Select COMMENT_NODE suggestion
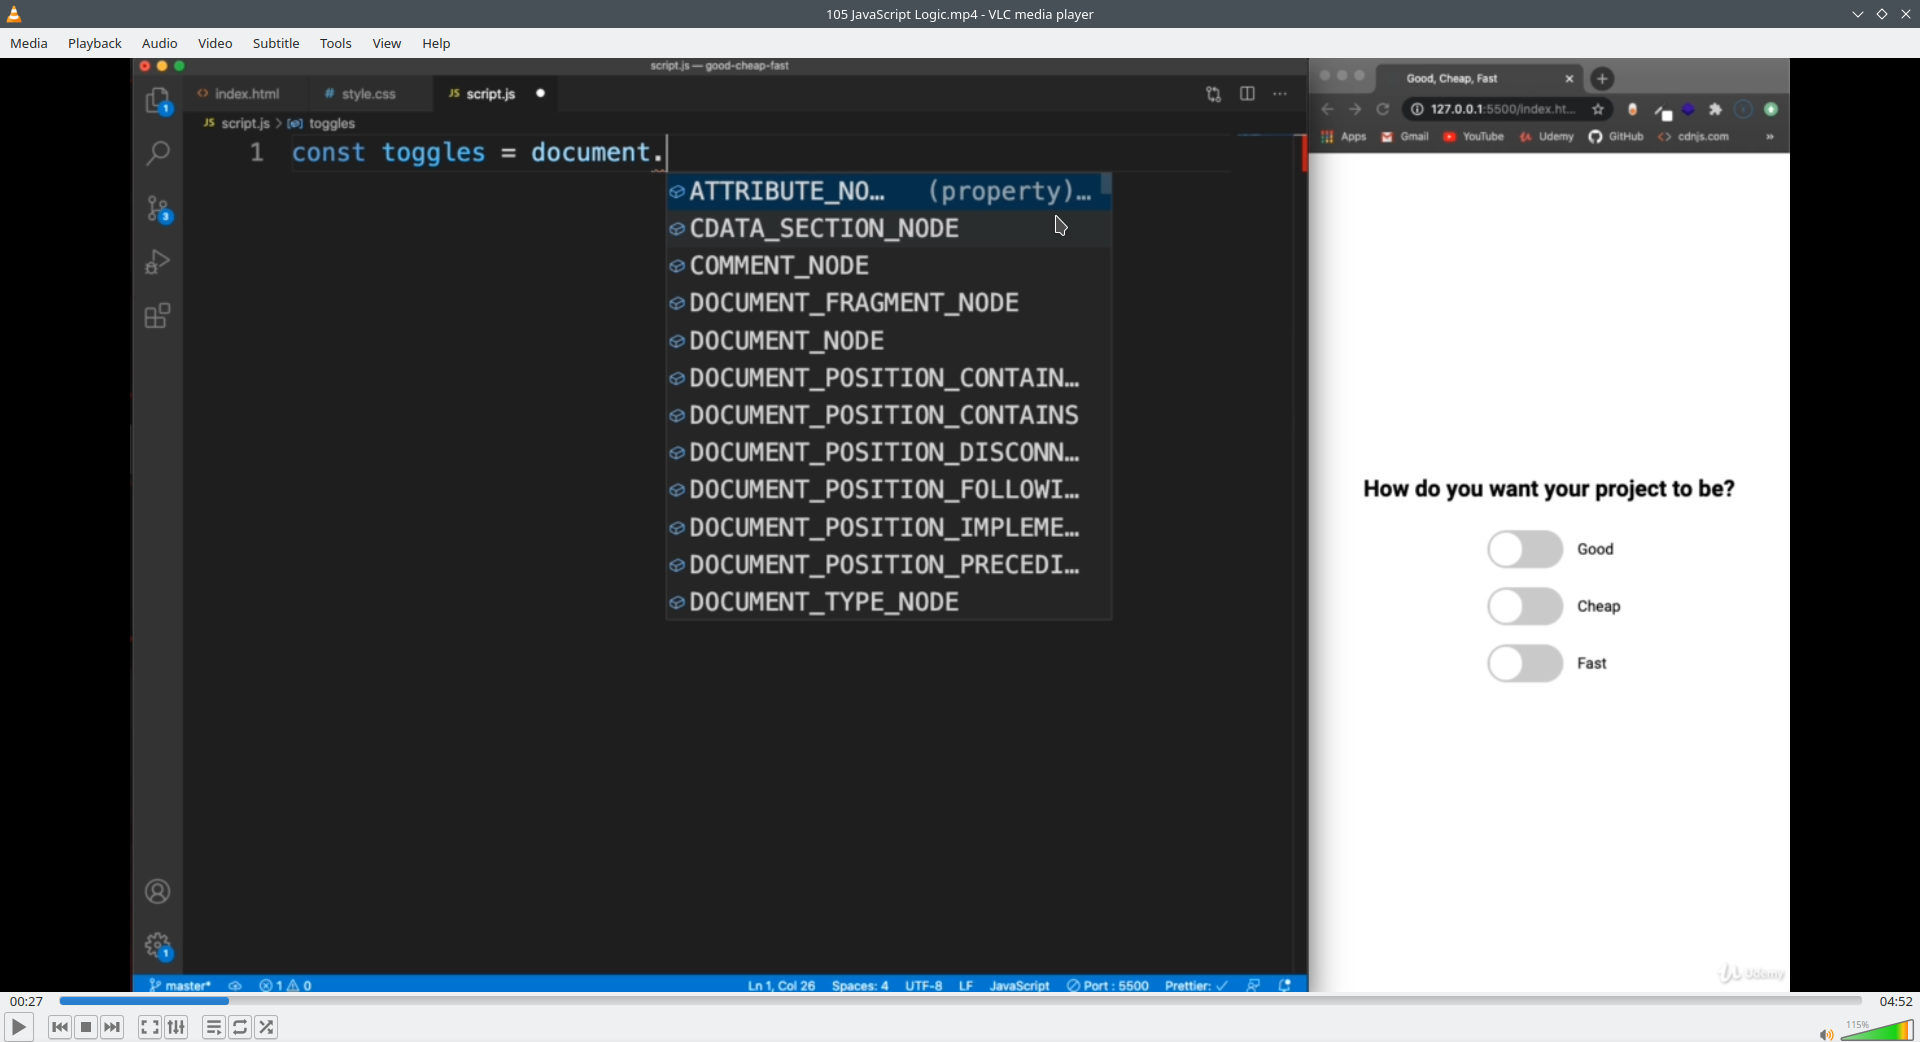The width and height of the screenshot is (1920, 1042). pyautogui.click(x=889, y=266)
